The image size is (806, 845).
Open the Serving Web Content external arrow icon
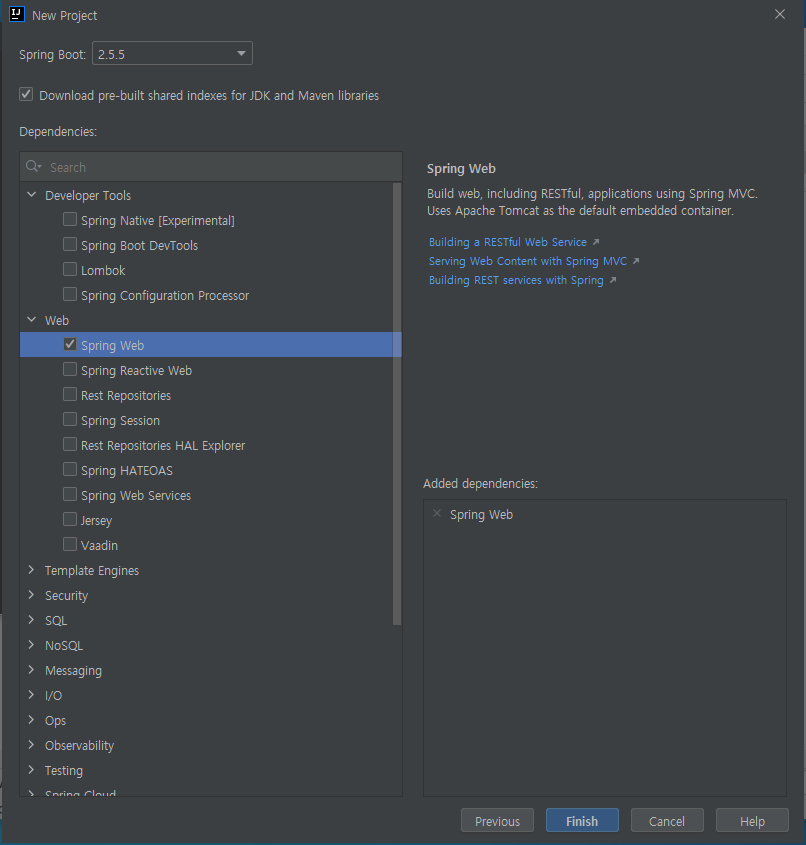636,261
